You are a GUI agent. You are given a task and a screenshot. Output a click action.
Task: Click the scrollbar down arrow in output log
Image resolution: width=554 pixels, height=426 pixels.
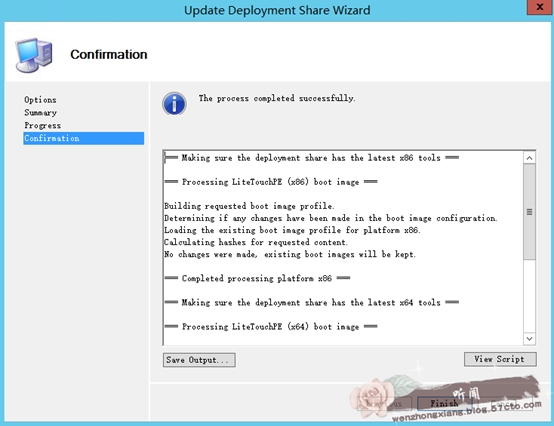tap(529, 338)
